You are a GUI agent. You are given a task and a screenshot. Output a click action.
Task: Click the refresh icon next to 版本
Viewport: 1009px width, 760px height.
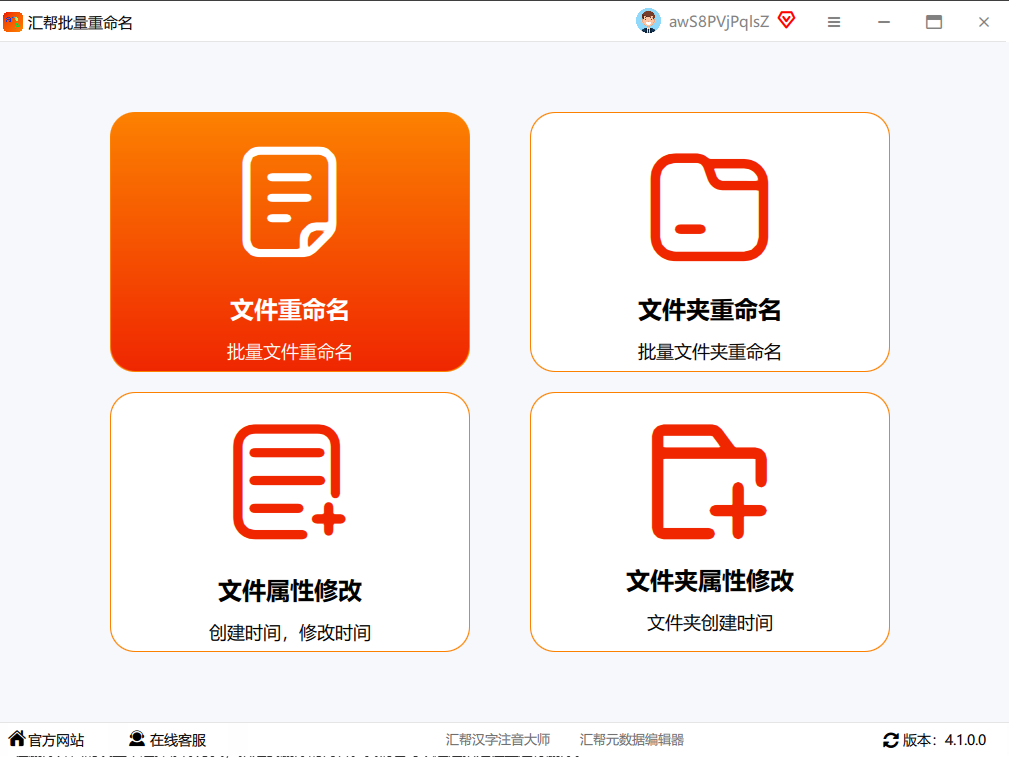[891, 741]
